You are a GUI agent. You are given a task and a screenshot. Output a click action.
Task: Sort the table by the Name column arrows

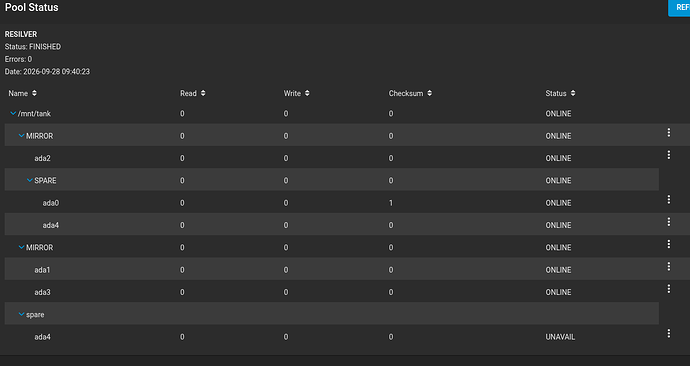point(34,93)
